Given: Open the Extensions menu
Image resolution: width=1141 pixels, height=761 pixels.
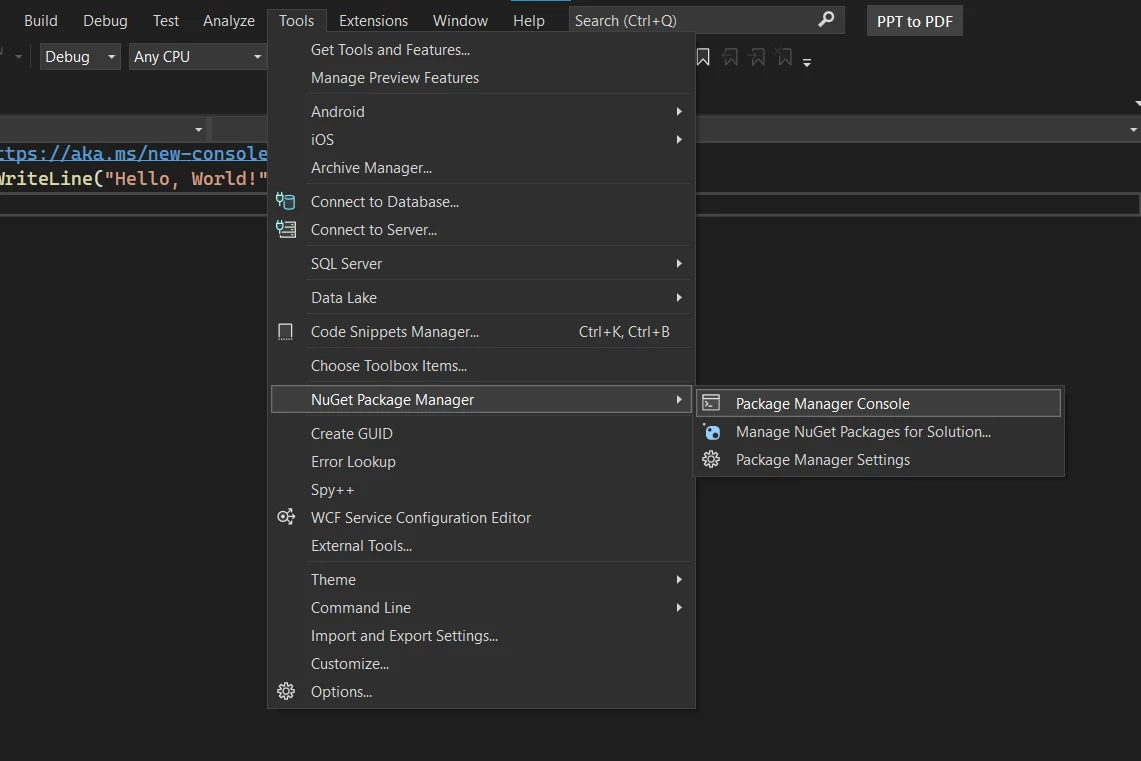Looking at the screenshot, I should click(373, 20).
